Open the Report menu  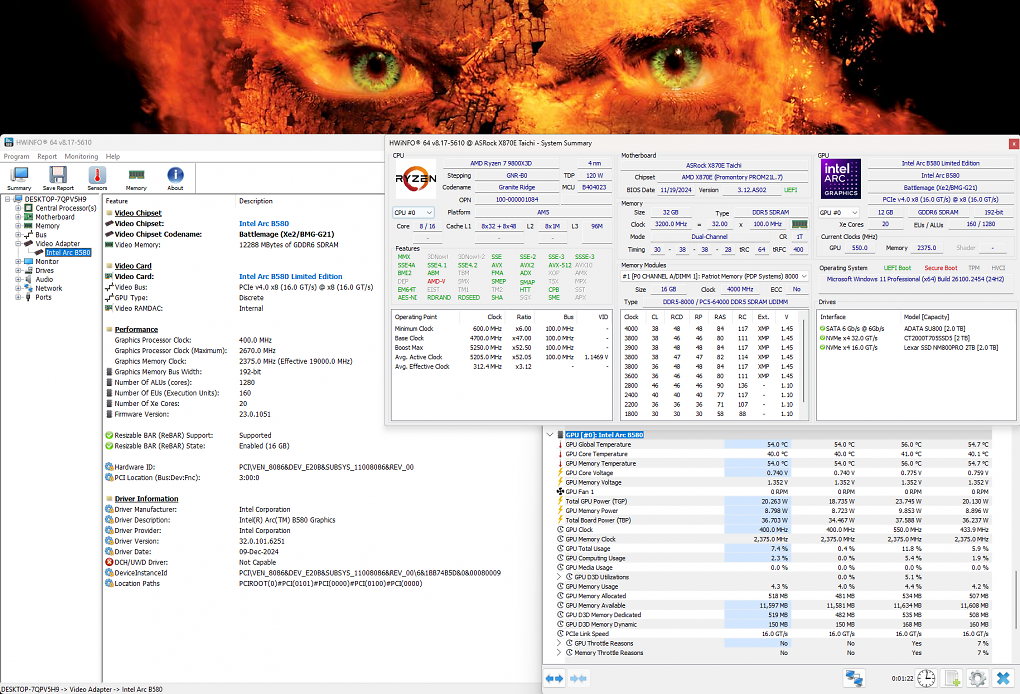(x=47, y=157)
